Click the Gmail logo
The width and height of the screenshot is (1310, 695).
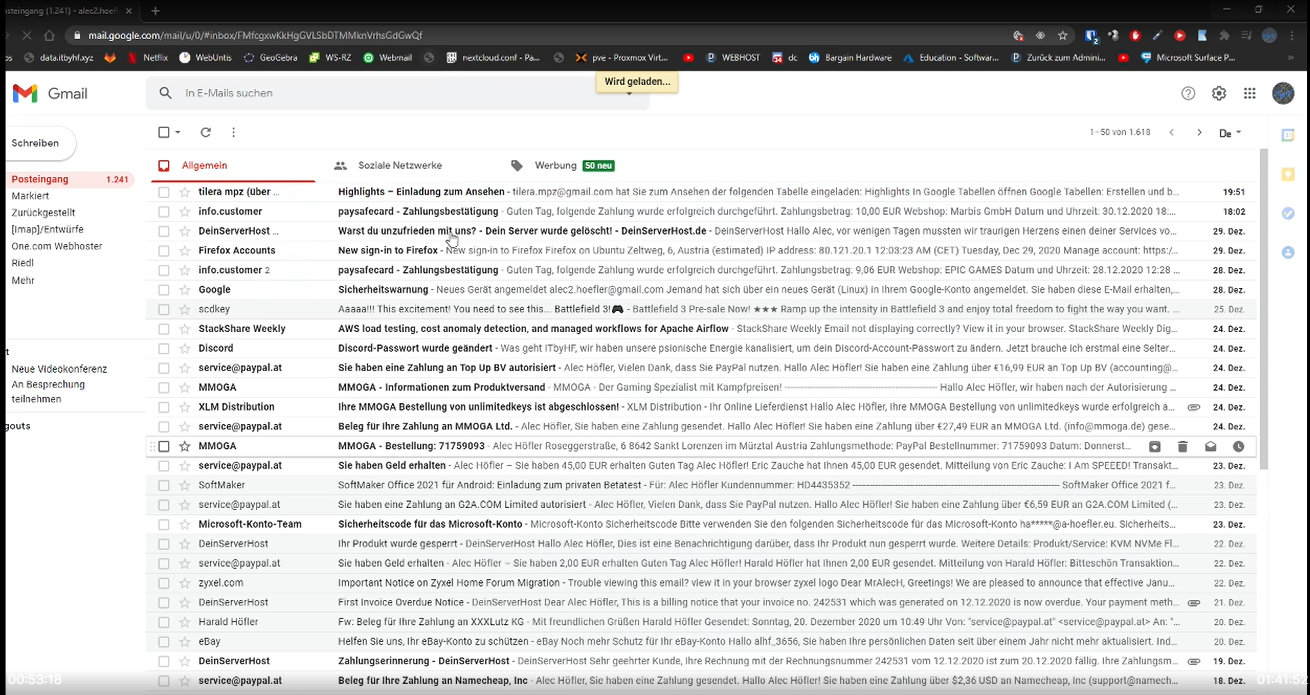point(50,93)
